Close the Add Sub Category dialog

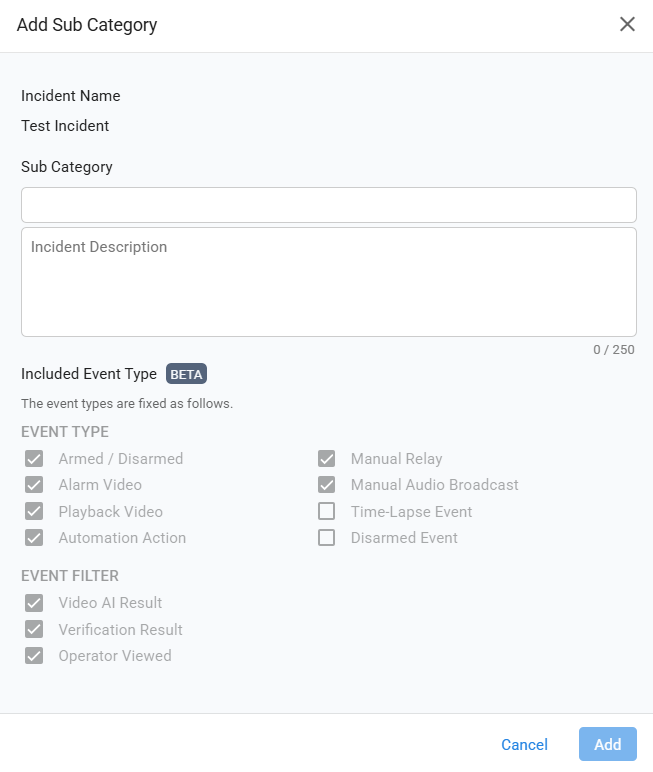point(627,25)
